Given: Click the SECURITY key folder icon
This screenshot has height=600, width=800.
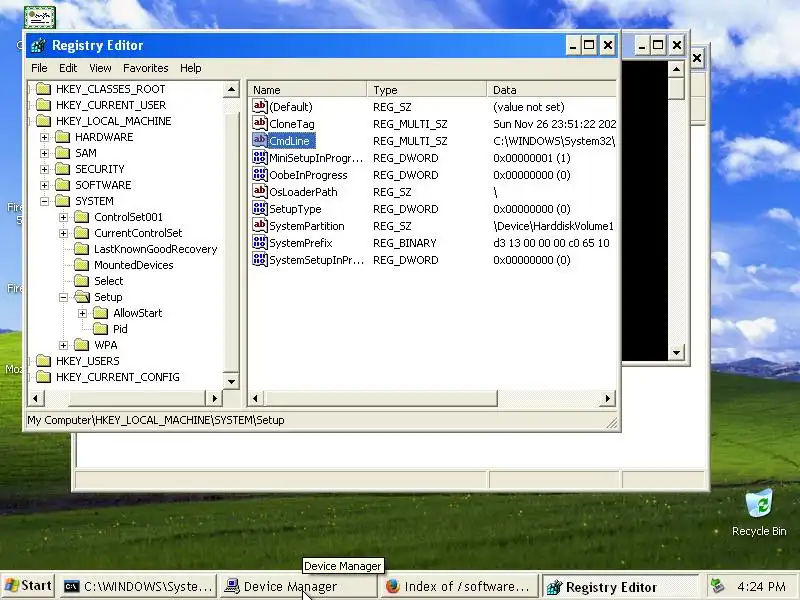Looking at the screenshot, I should pyautogui.click(x=63, y=169).
